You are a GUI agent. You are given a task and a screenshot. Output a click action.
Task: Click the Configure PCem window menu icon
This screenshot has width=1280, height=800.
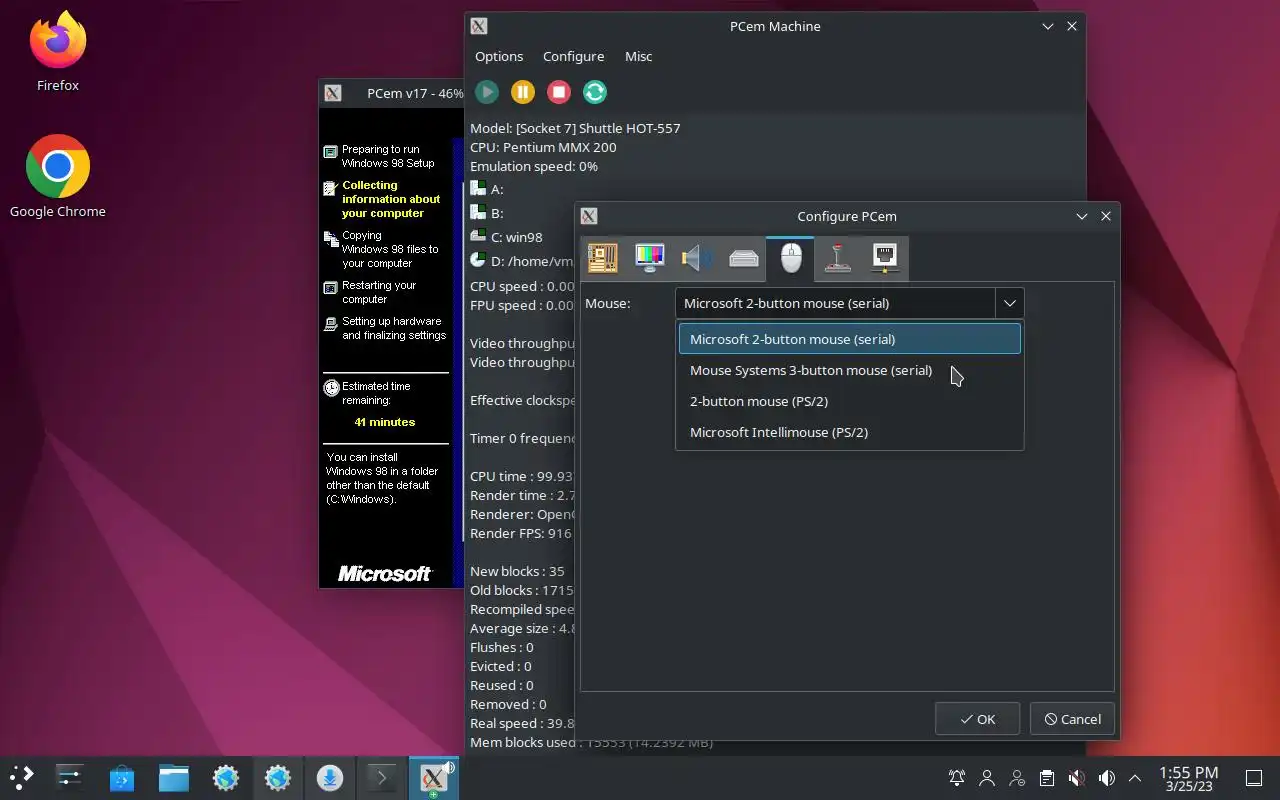589,216
